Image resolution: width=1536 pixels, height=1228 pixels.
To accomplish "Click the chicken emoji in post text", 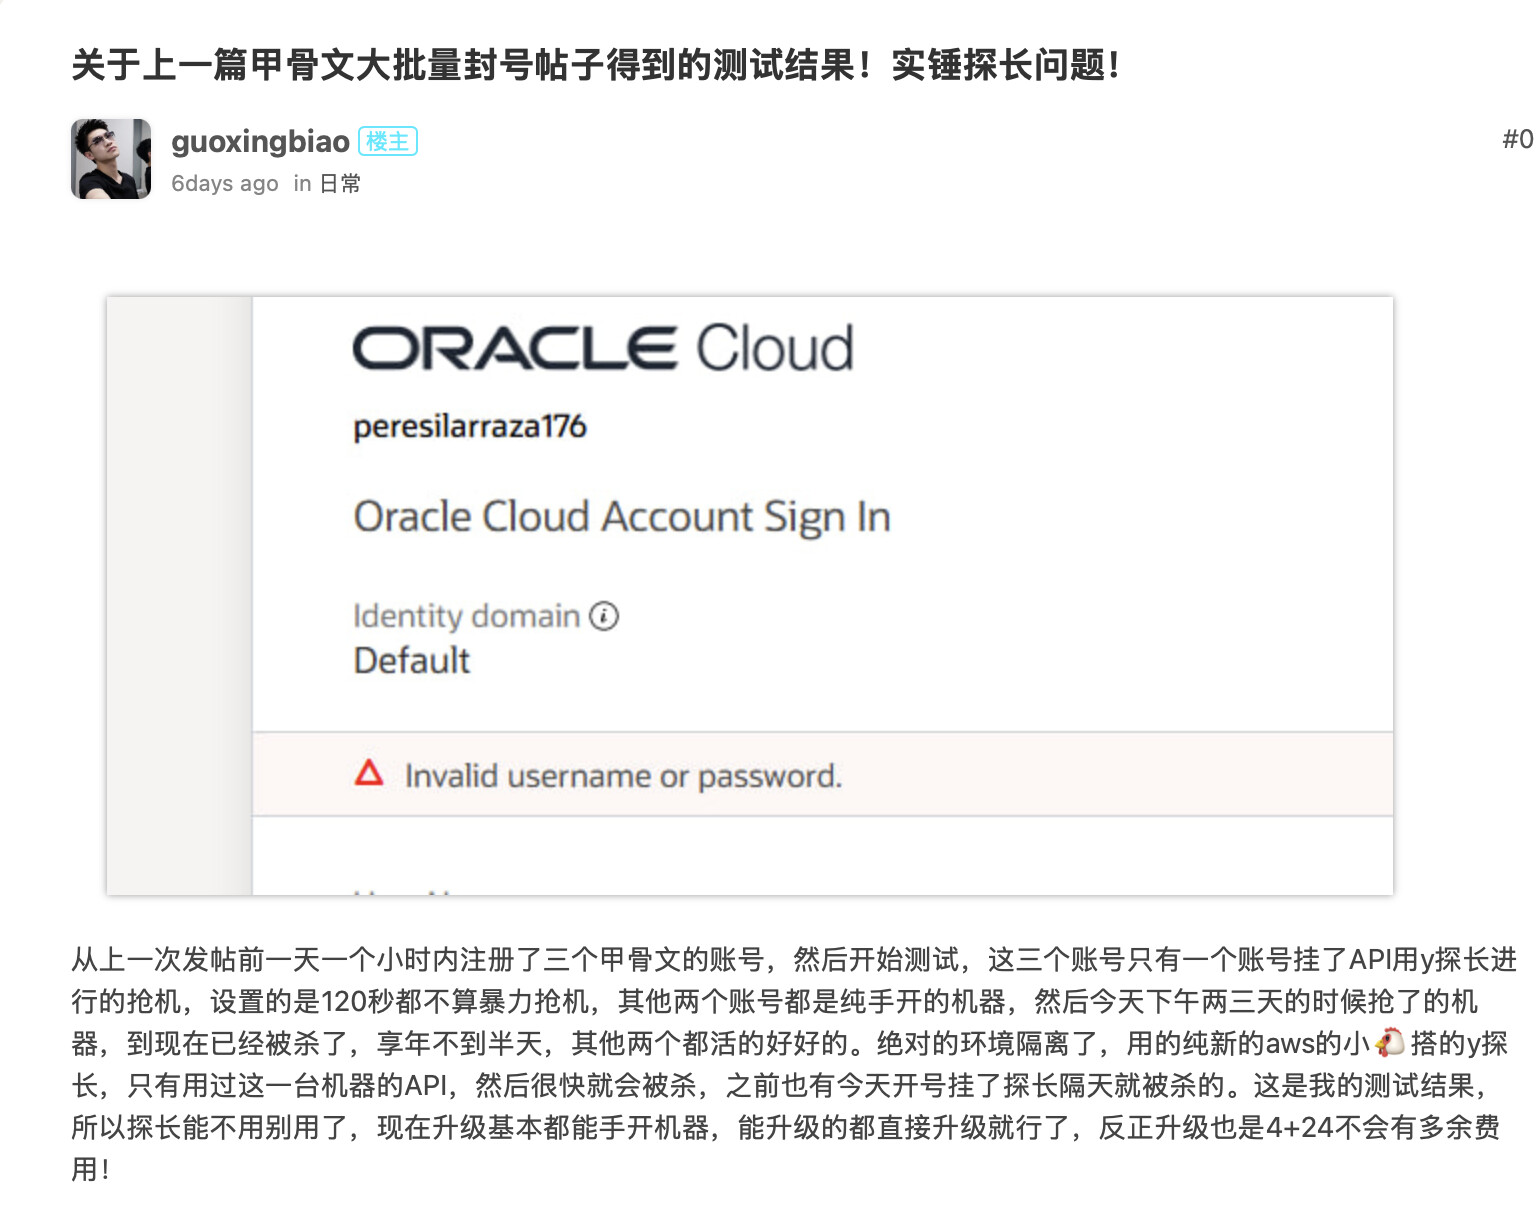I will (1390, 1043).
